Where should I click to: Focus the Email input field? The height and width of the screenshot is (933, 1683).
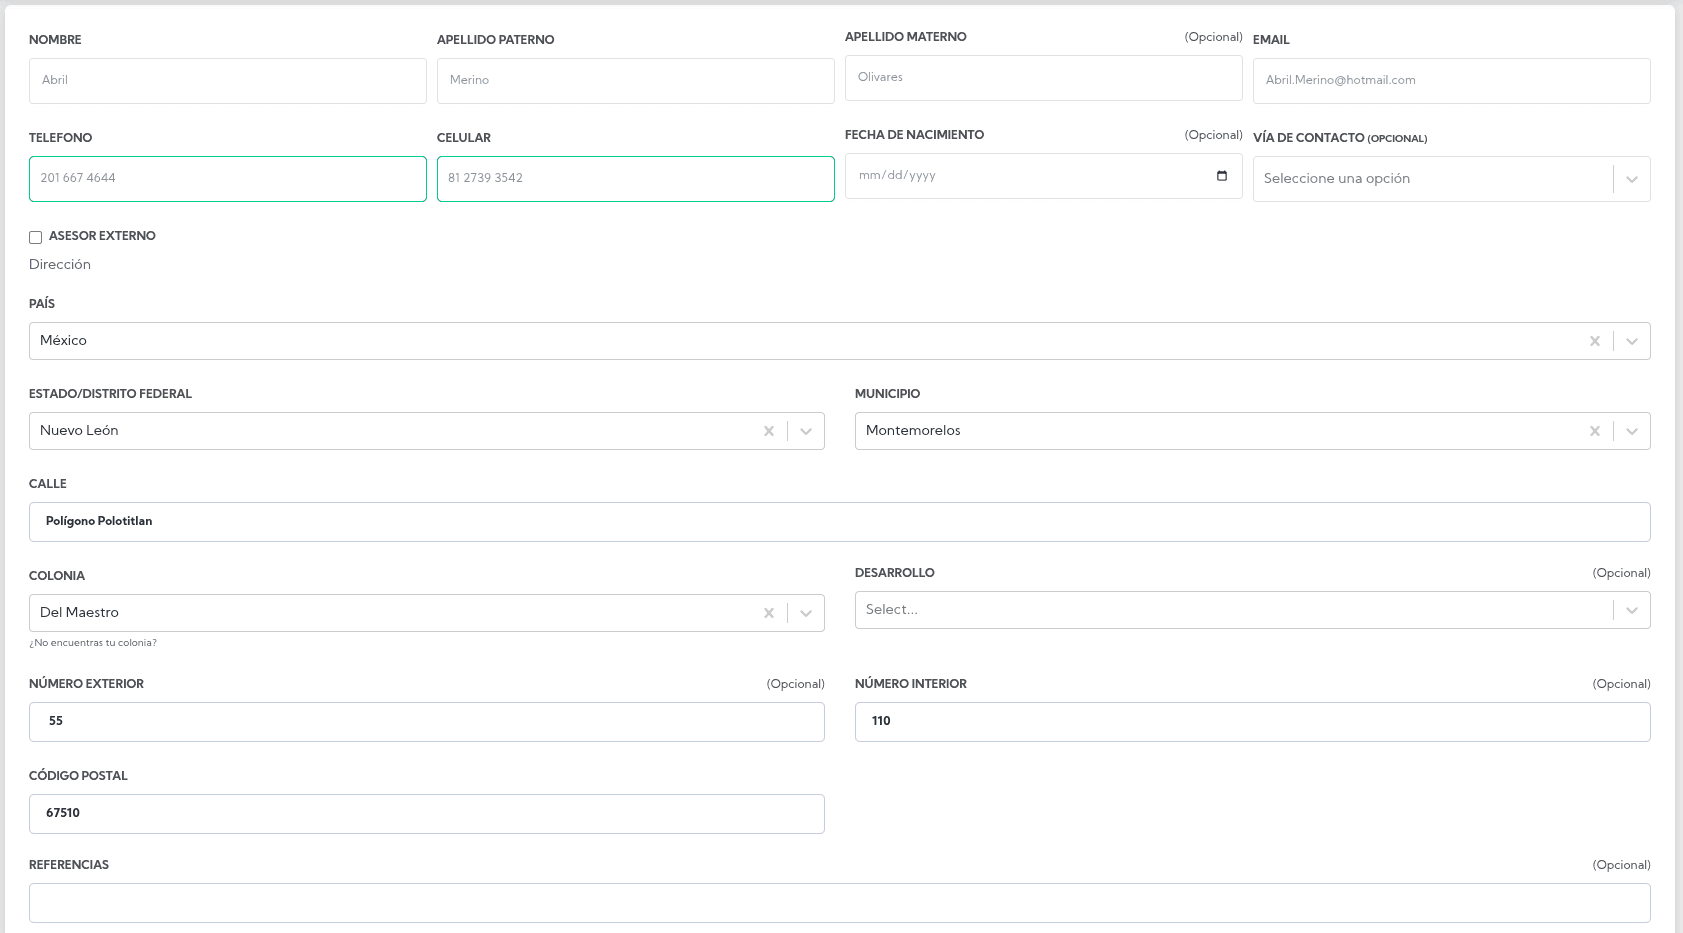click(x=1451, y=81)
